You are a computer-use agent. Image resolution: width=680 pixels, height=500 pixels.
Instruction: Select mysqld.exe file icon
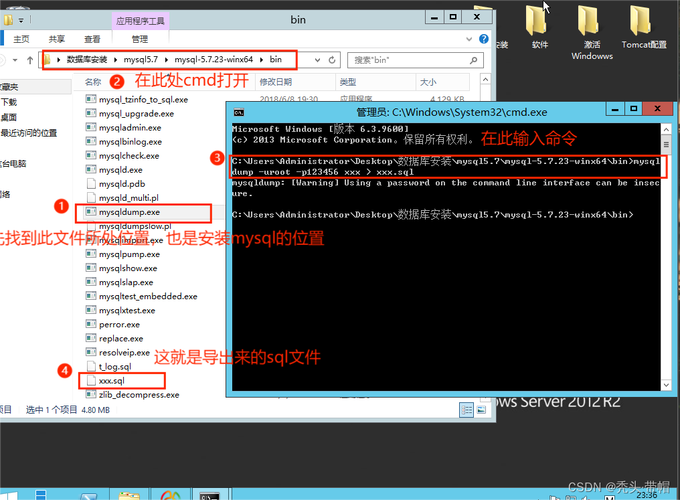(x=91, y=169)
